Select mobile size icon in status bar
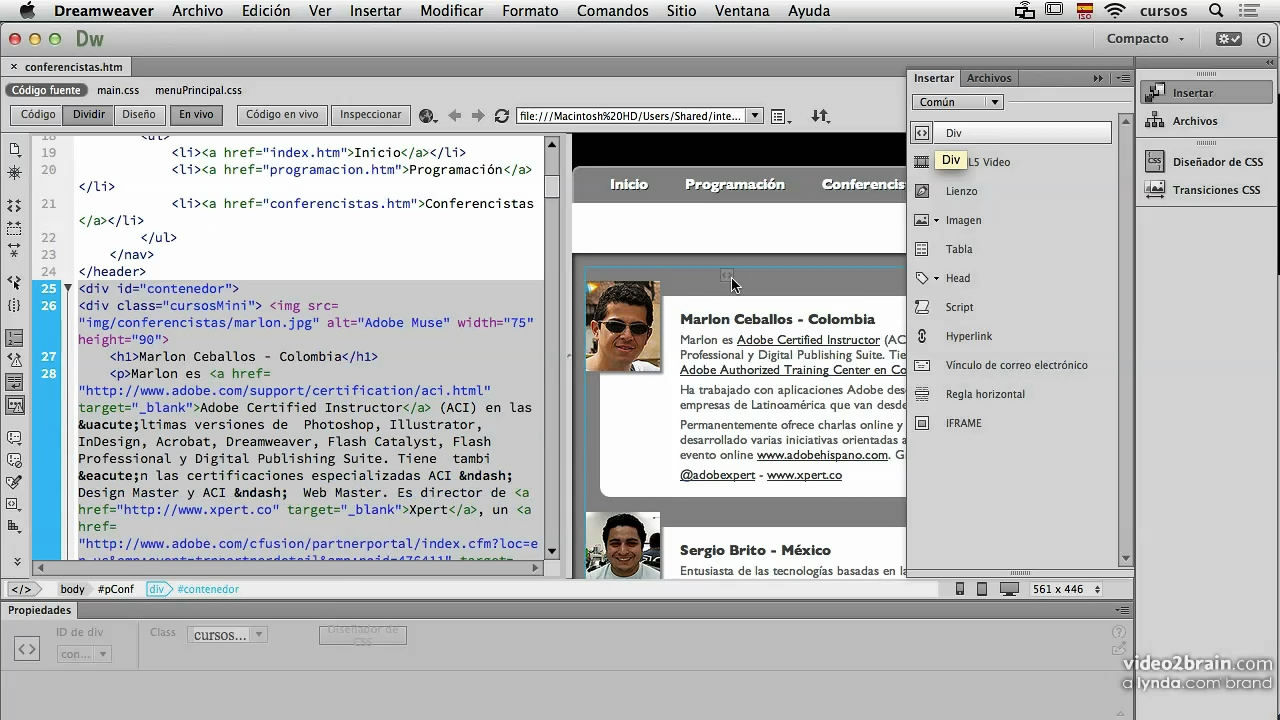 [960, 589]
